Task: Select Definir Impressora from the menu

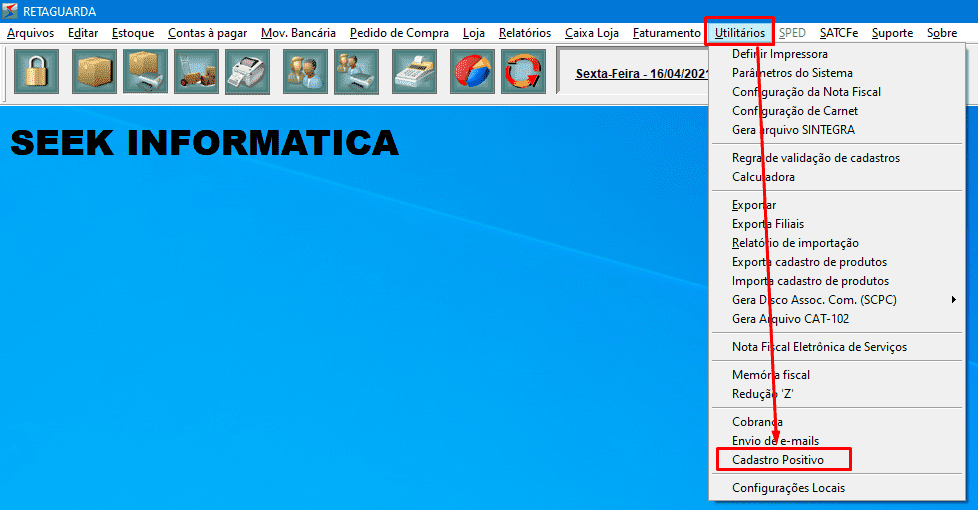Action: 837,54
